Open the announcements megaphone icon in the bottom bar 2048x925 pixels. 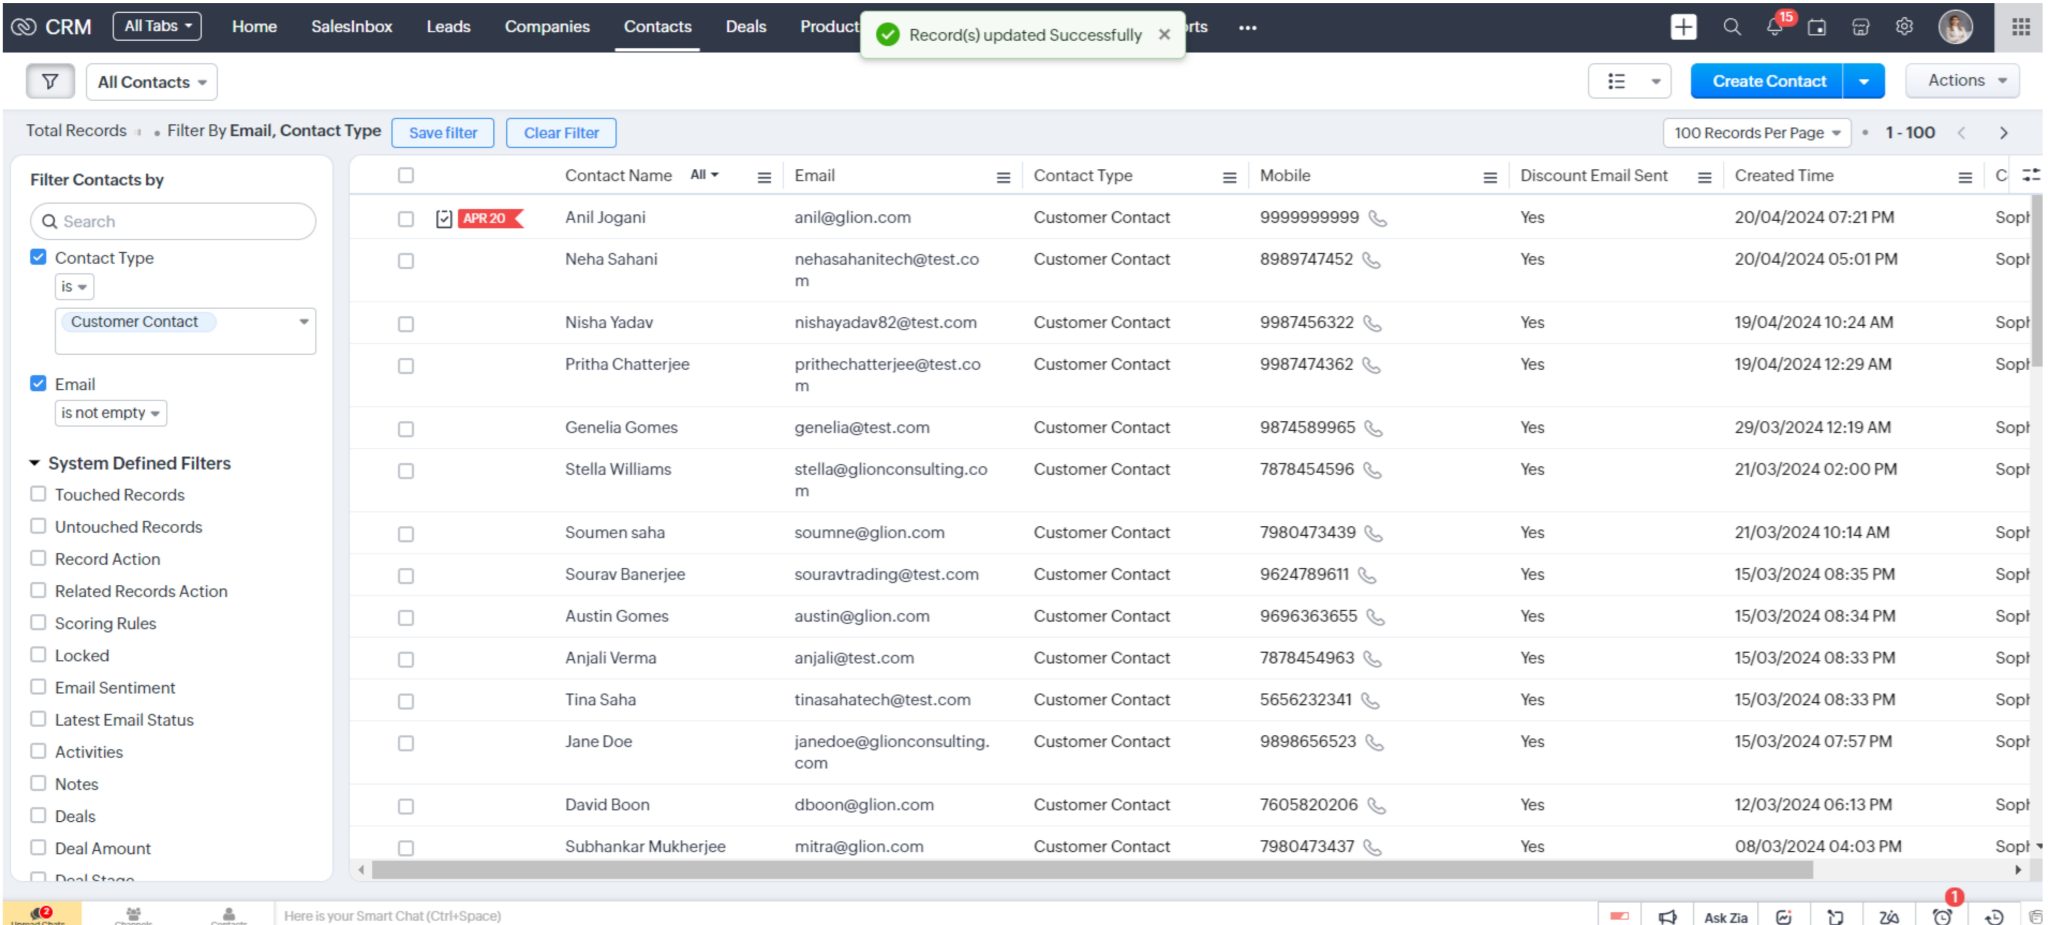[1668, 916]
